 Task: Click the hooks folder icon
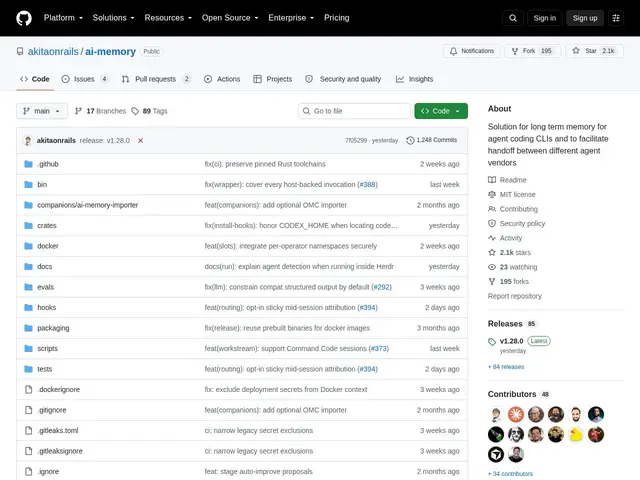[28, 307]
